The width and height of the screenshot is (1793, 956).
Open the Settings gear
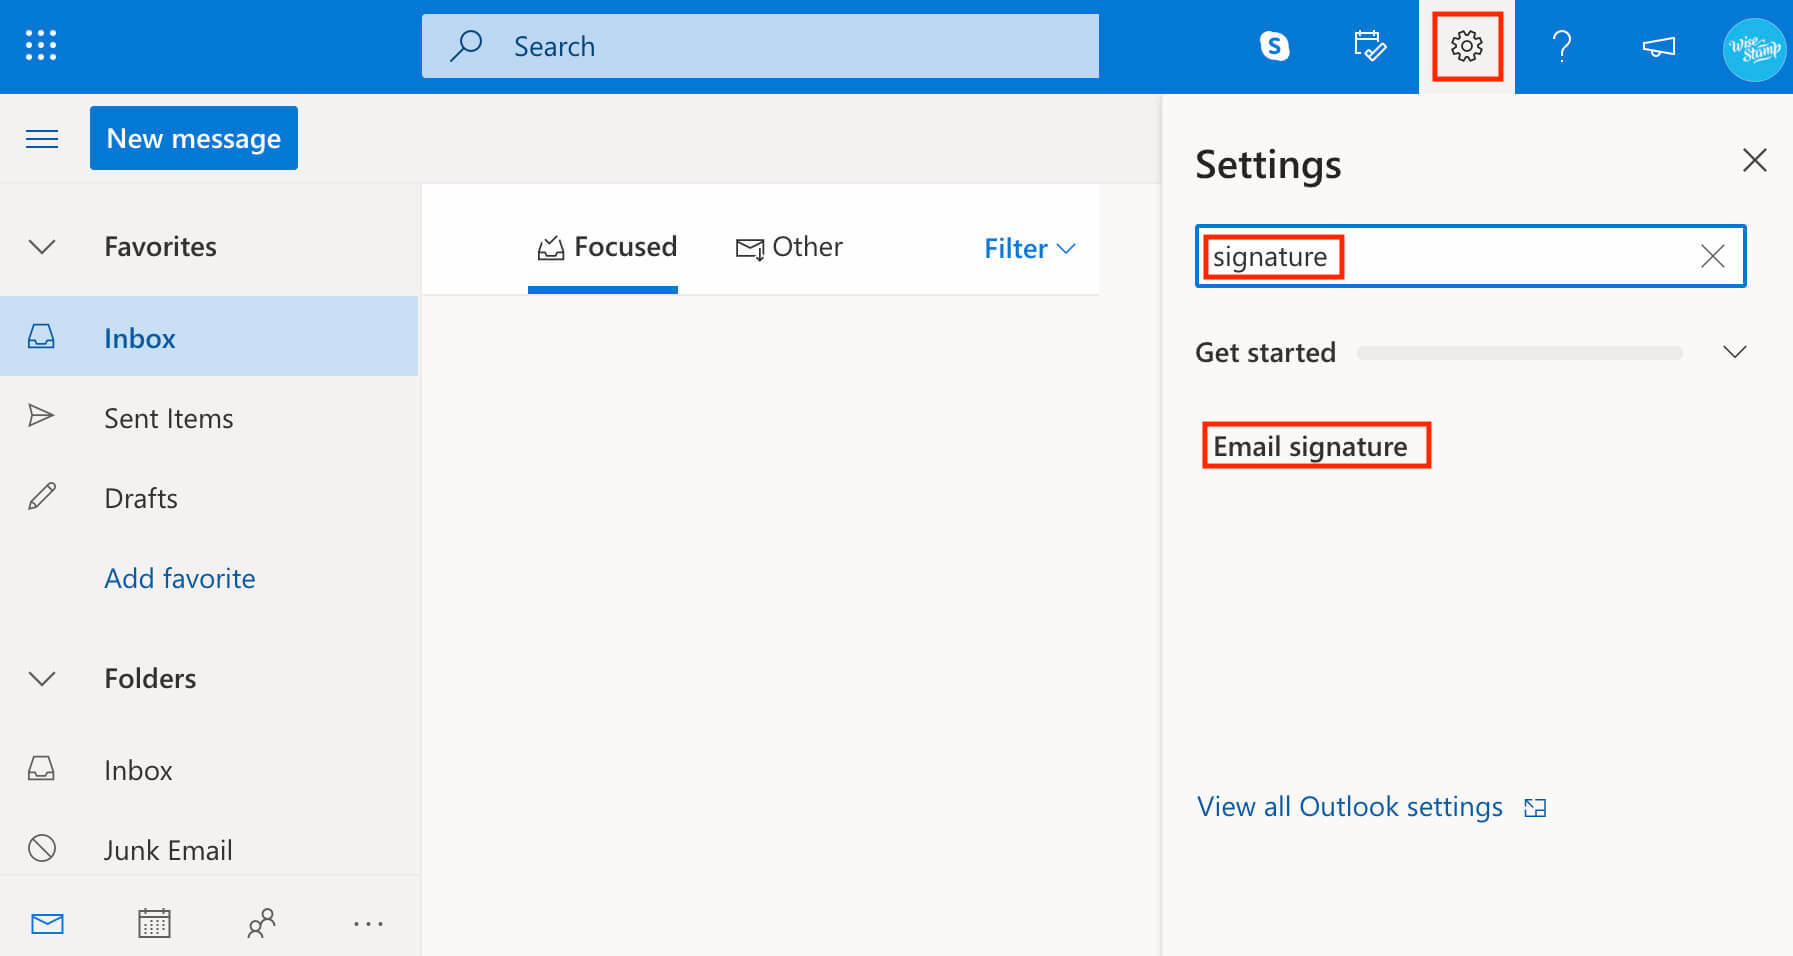tap(1466, 45)
